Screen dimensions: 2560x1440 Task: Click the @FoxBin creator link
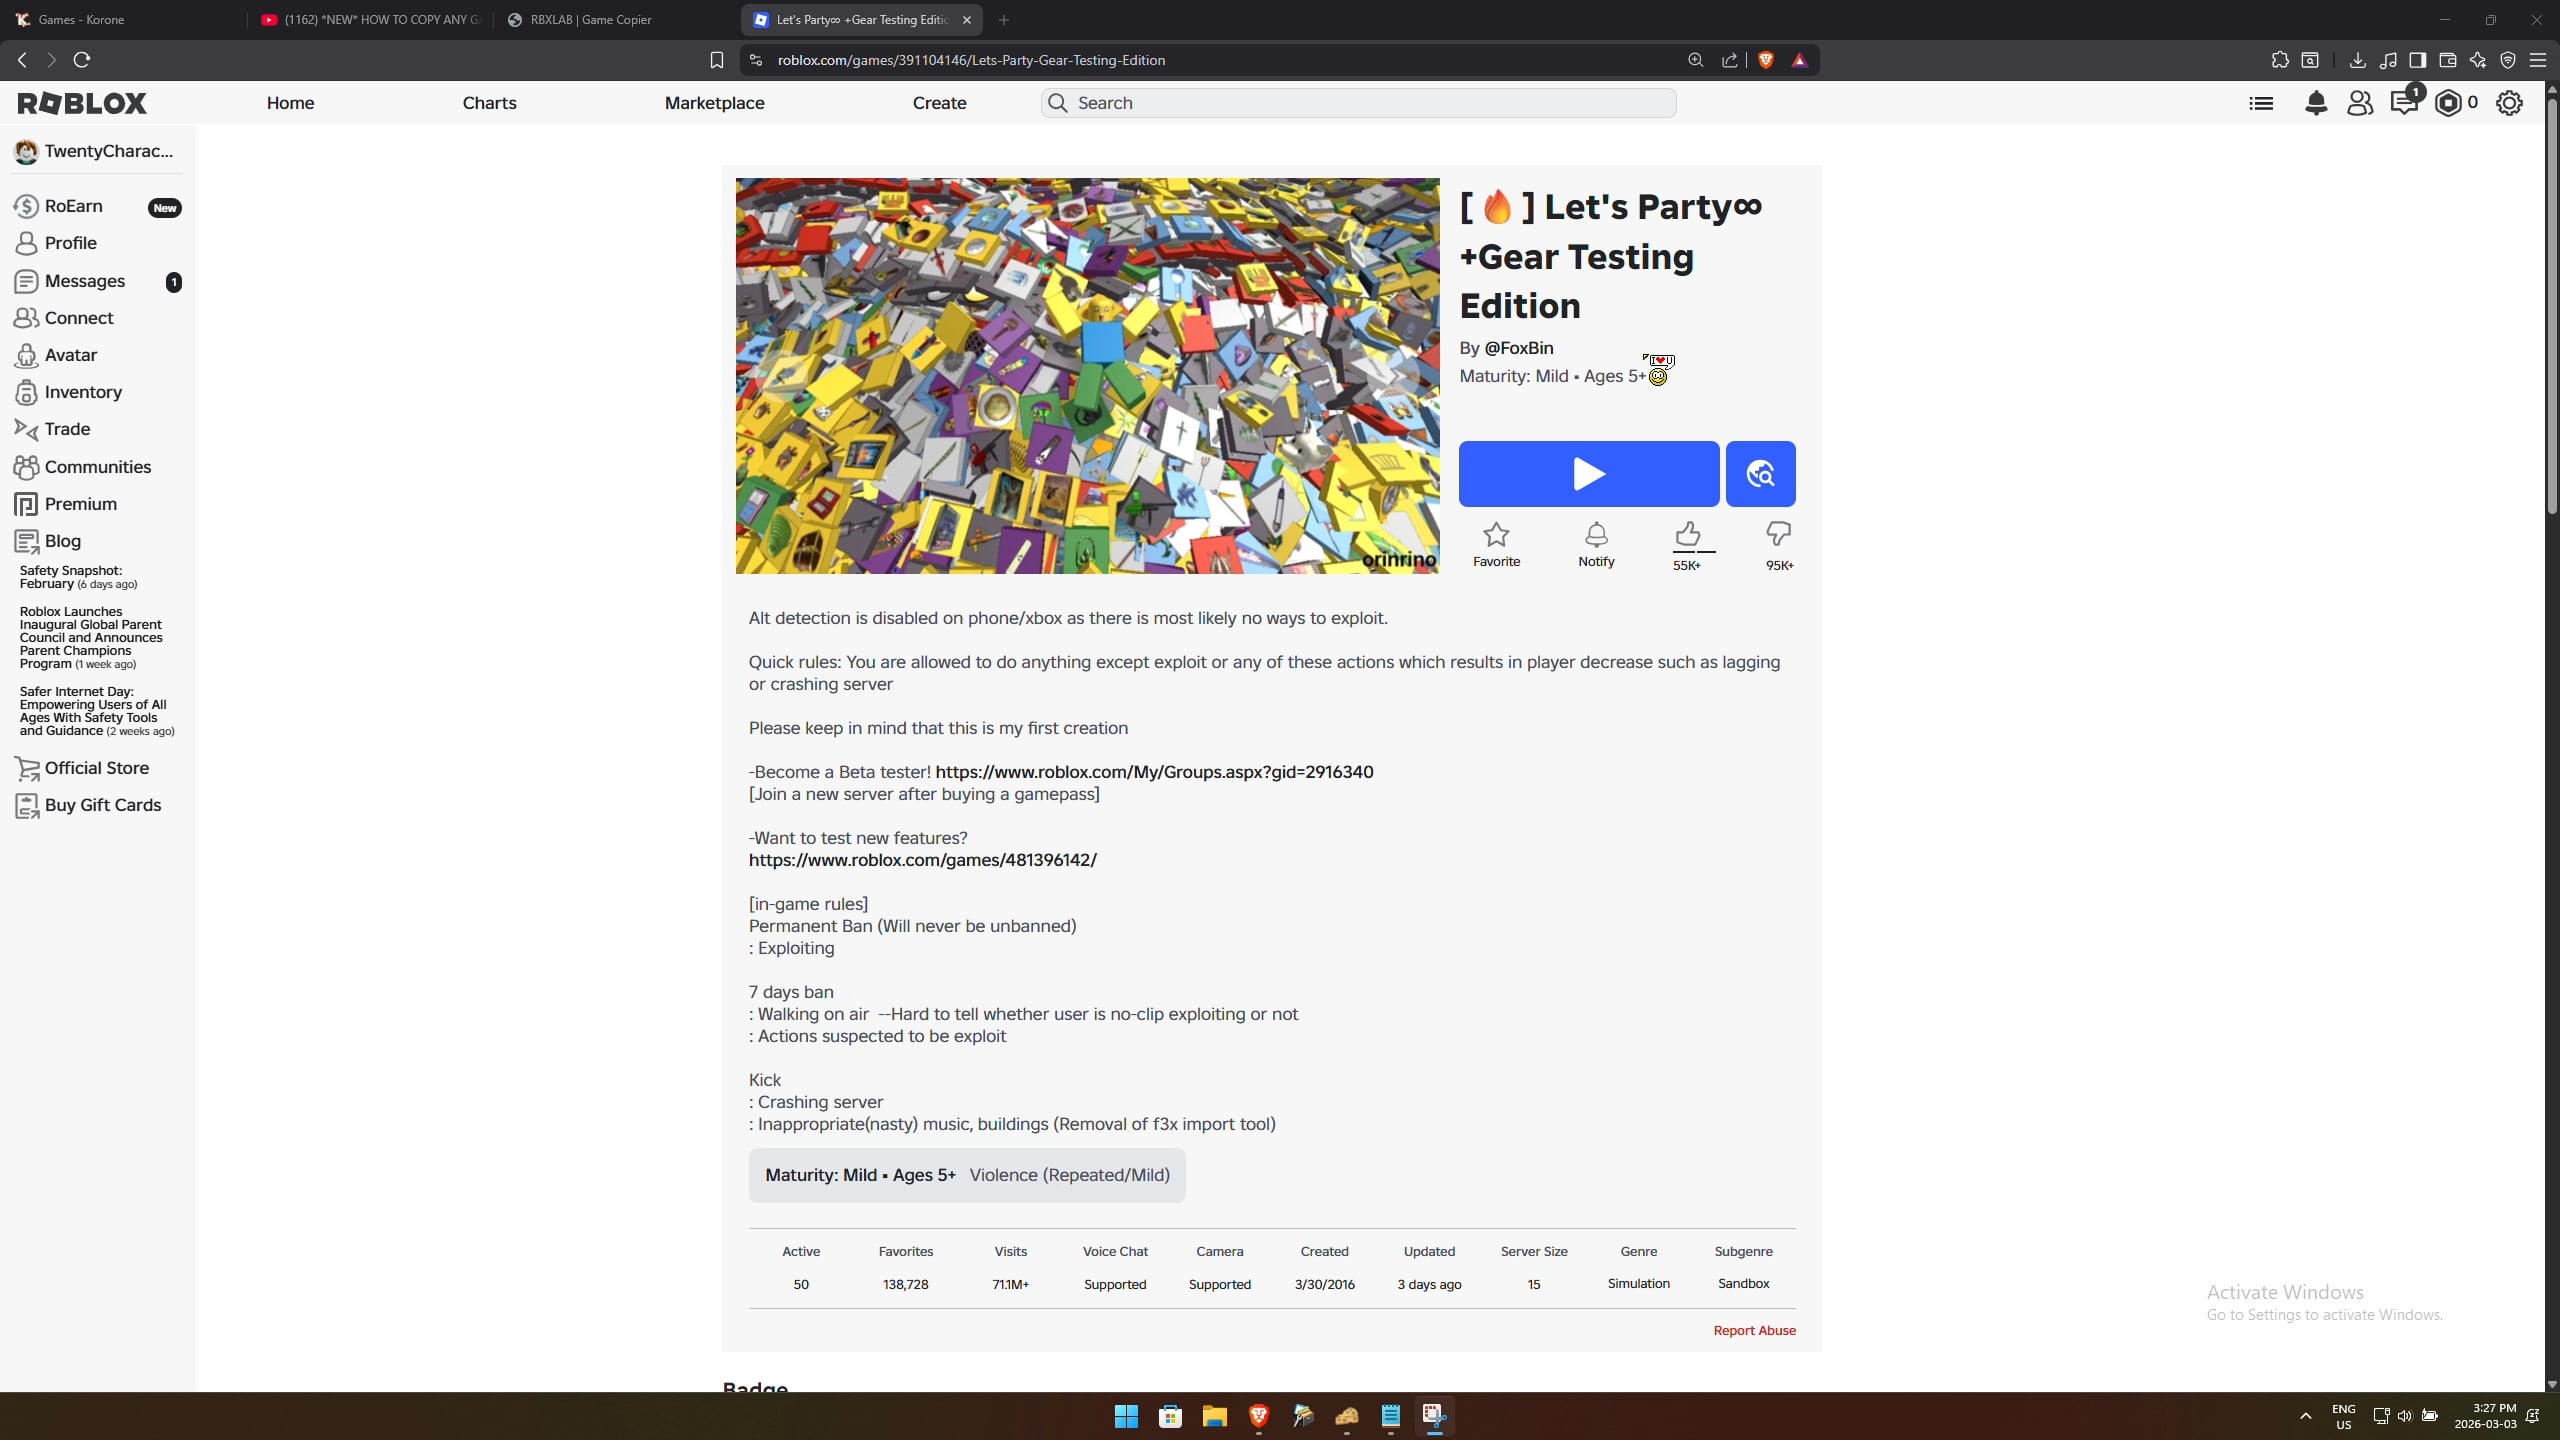[1518, 348]
